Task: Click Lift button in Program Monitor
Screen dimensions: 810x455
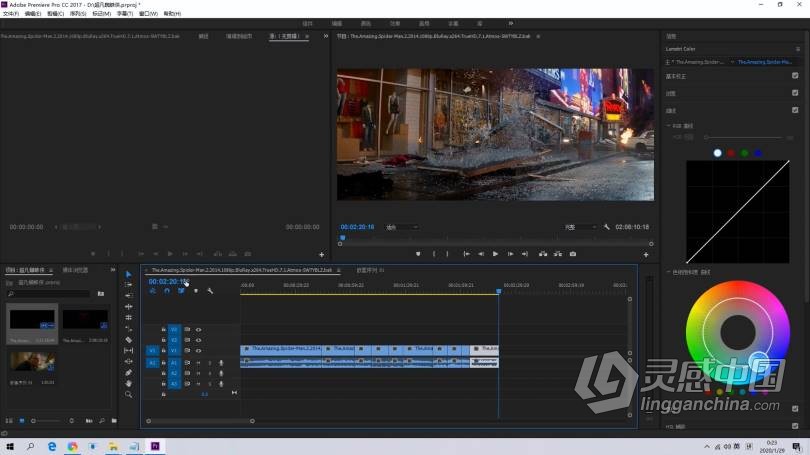Action: pyautogui.click(x=543, y=254)
